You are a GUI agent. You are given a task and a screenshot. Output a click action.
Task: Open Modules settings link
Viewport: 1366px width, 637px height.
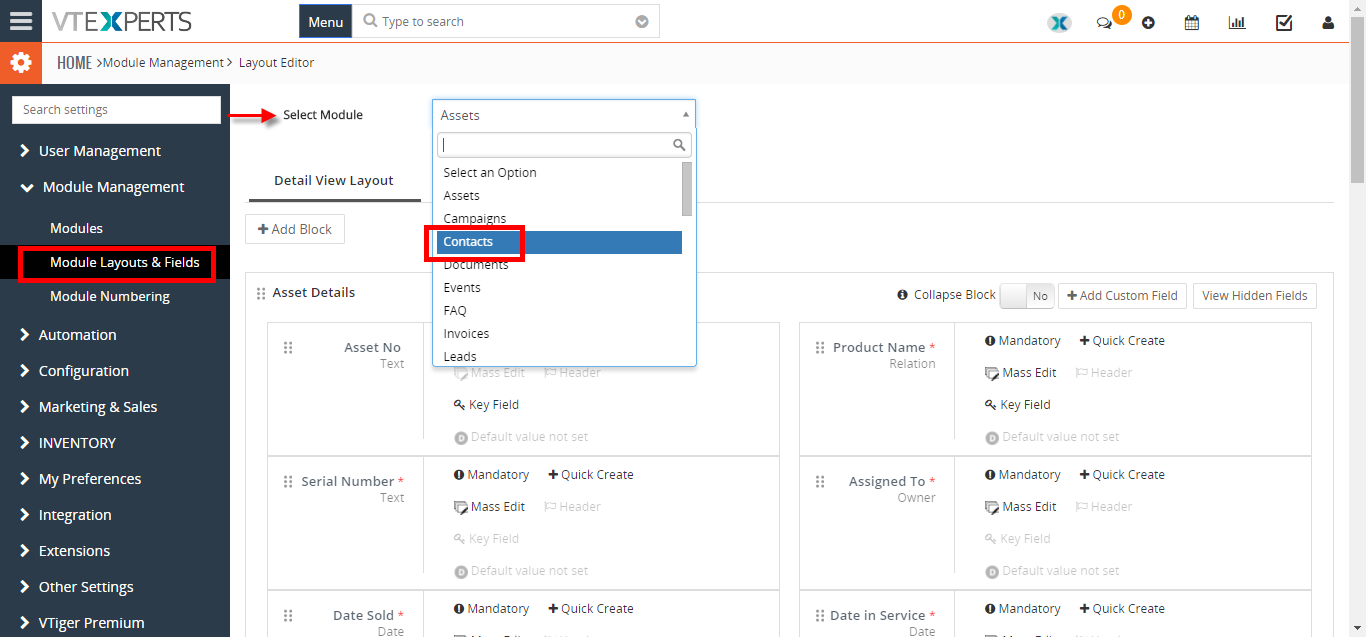click(77, 229)
